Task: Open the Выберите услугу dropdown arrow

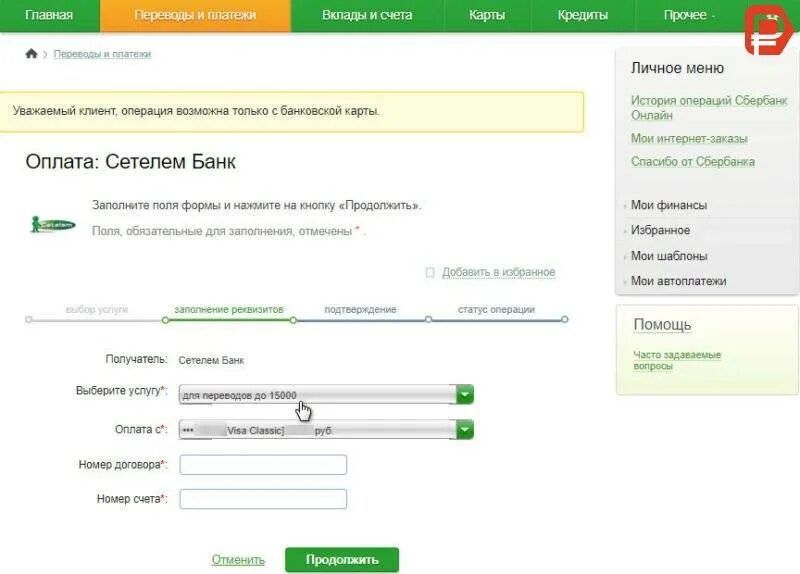Action: pos(465,394)
